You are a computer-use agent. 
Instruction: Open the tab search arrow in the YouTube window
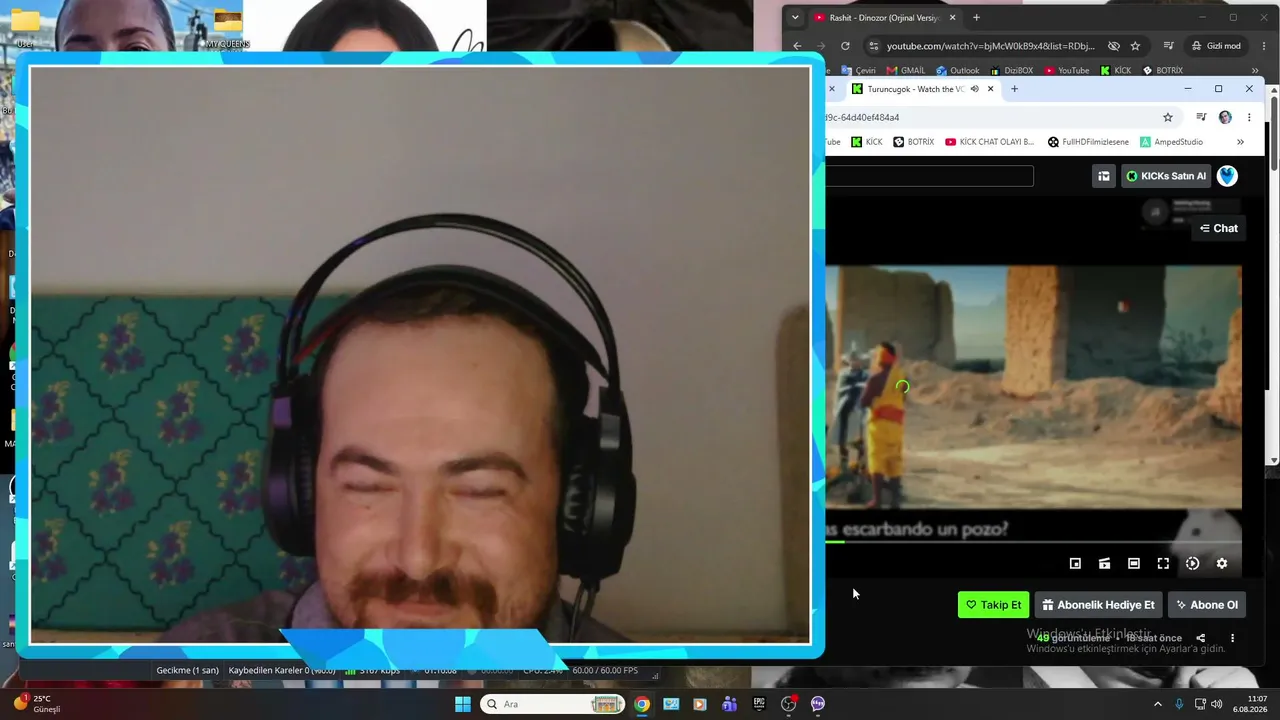(795, 17)
